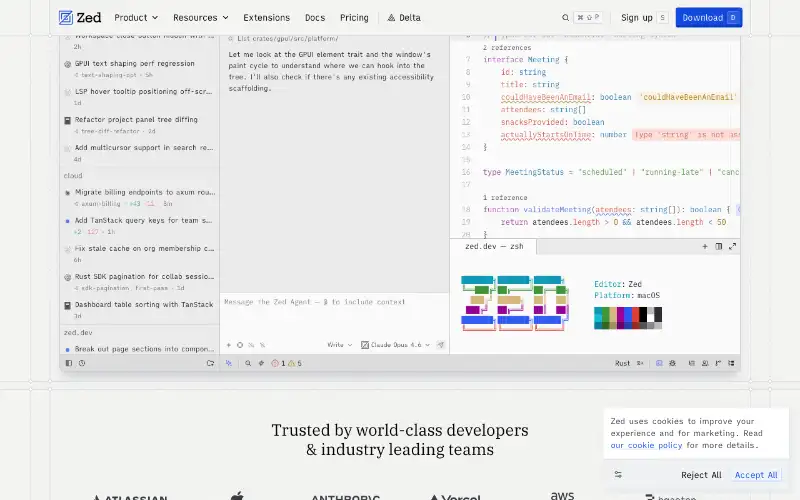Split the terminal pane icon

(718, 246)
